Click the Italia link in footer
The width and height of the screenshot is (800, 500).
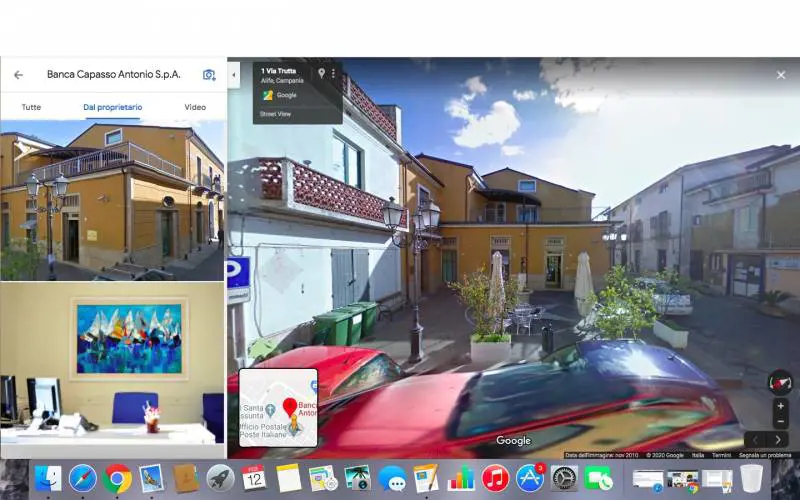(697, 455)
